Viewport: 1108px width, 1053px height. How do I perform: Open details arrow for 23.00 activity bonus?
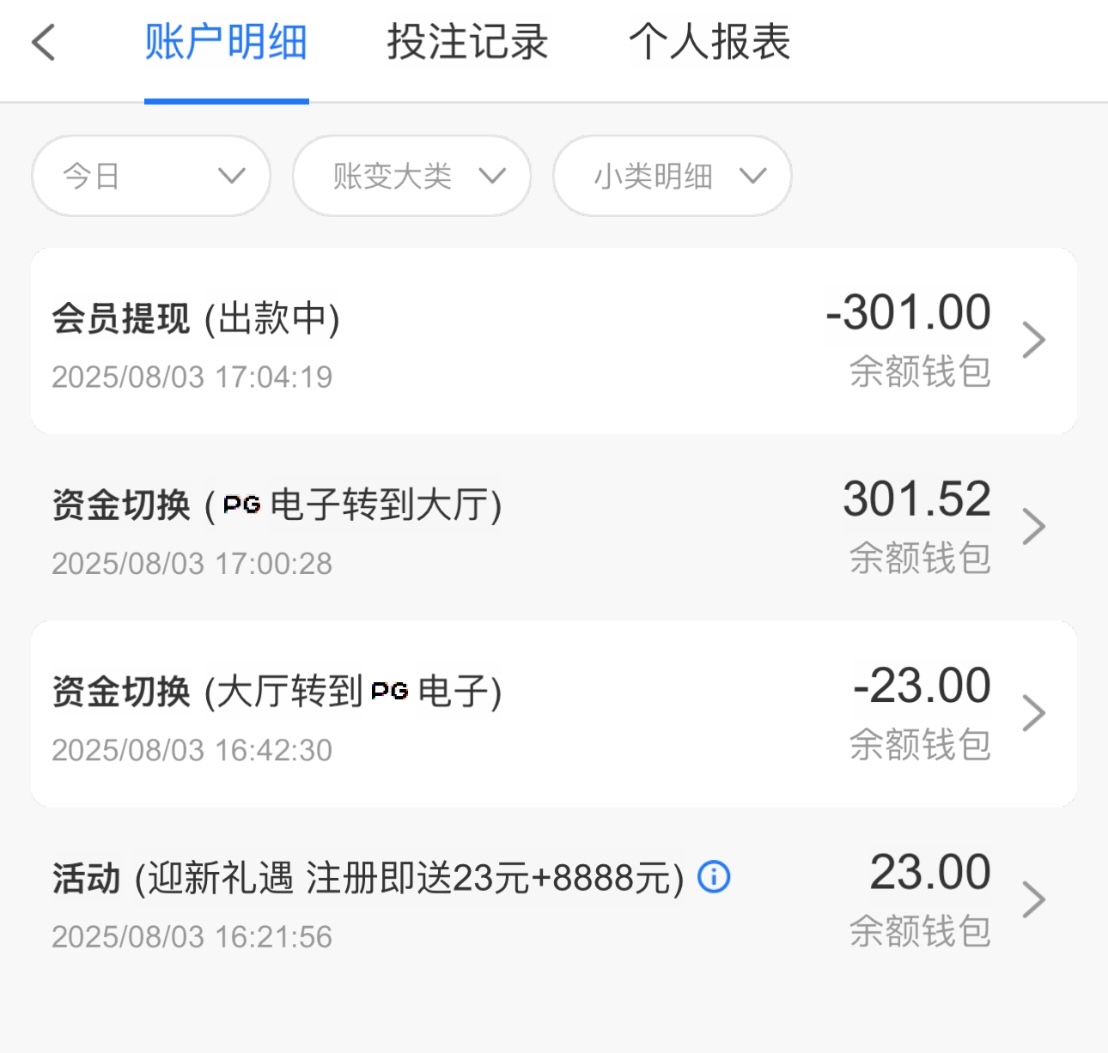coord(1034,900)
